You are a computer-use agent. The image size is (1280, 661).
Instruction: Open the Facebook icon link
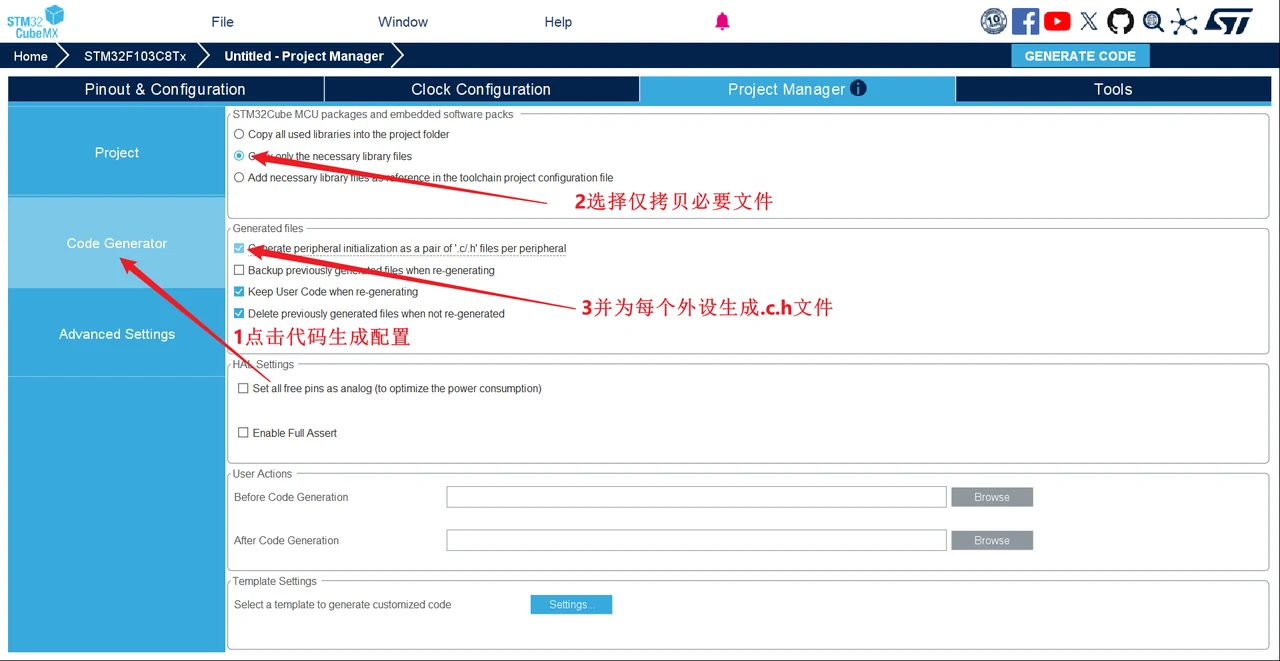pos(1025,21)
